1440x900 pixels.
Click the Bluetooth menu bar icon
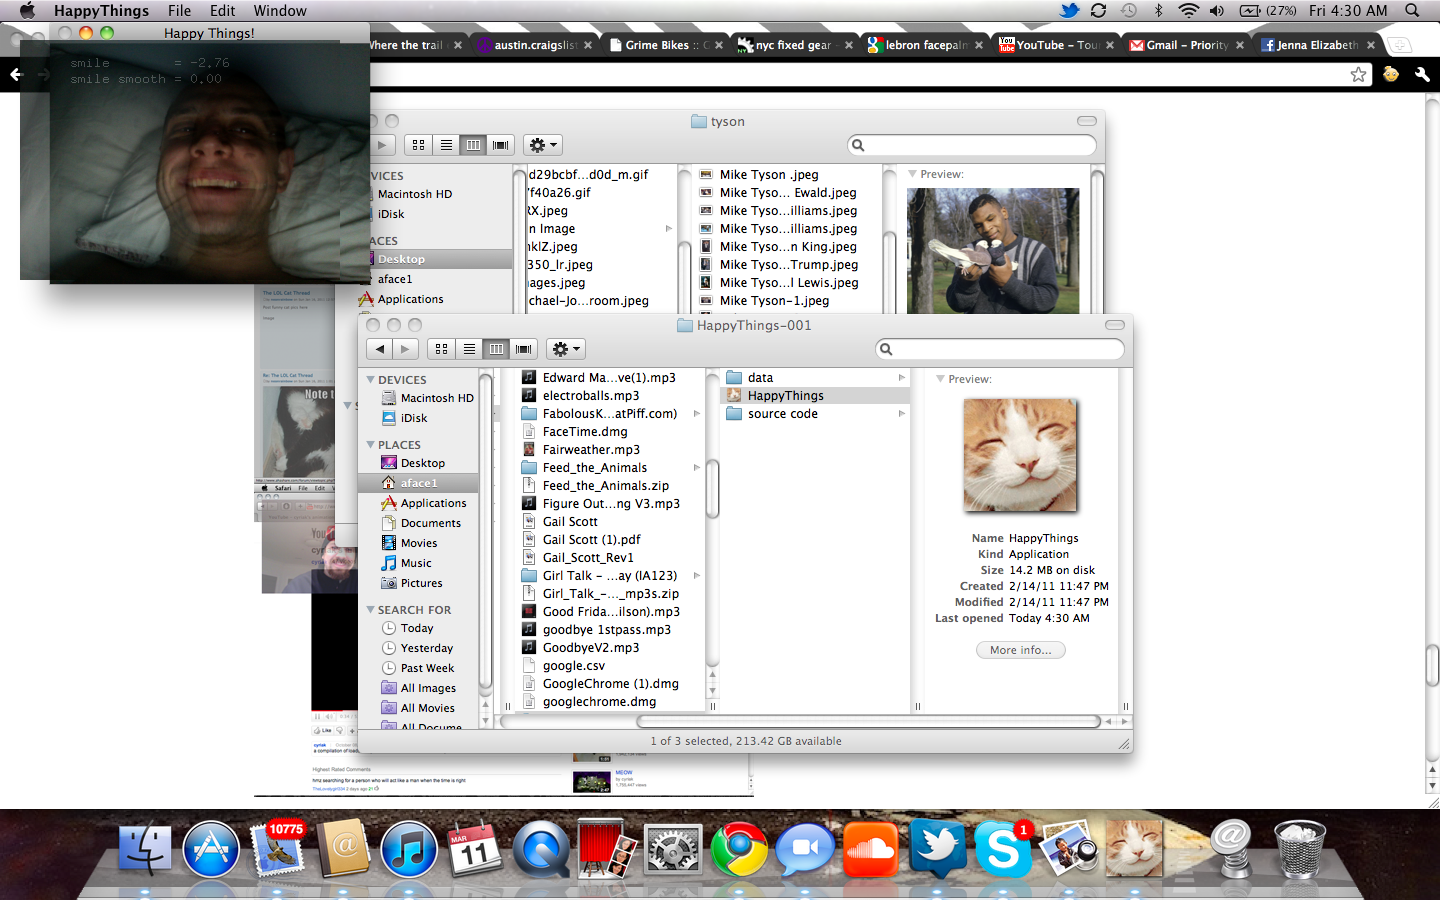coord(1159,11)
